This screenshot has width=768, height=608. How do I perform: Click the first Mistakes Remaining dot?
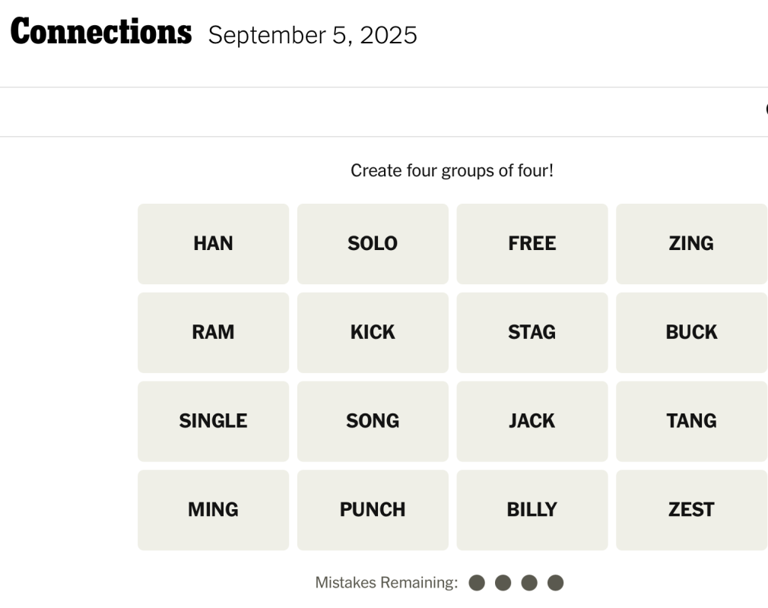click(477, 583)
